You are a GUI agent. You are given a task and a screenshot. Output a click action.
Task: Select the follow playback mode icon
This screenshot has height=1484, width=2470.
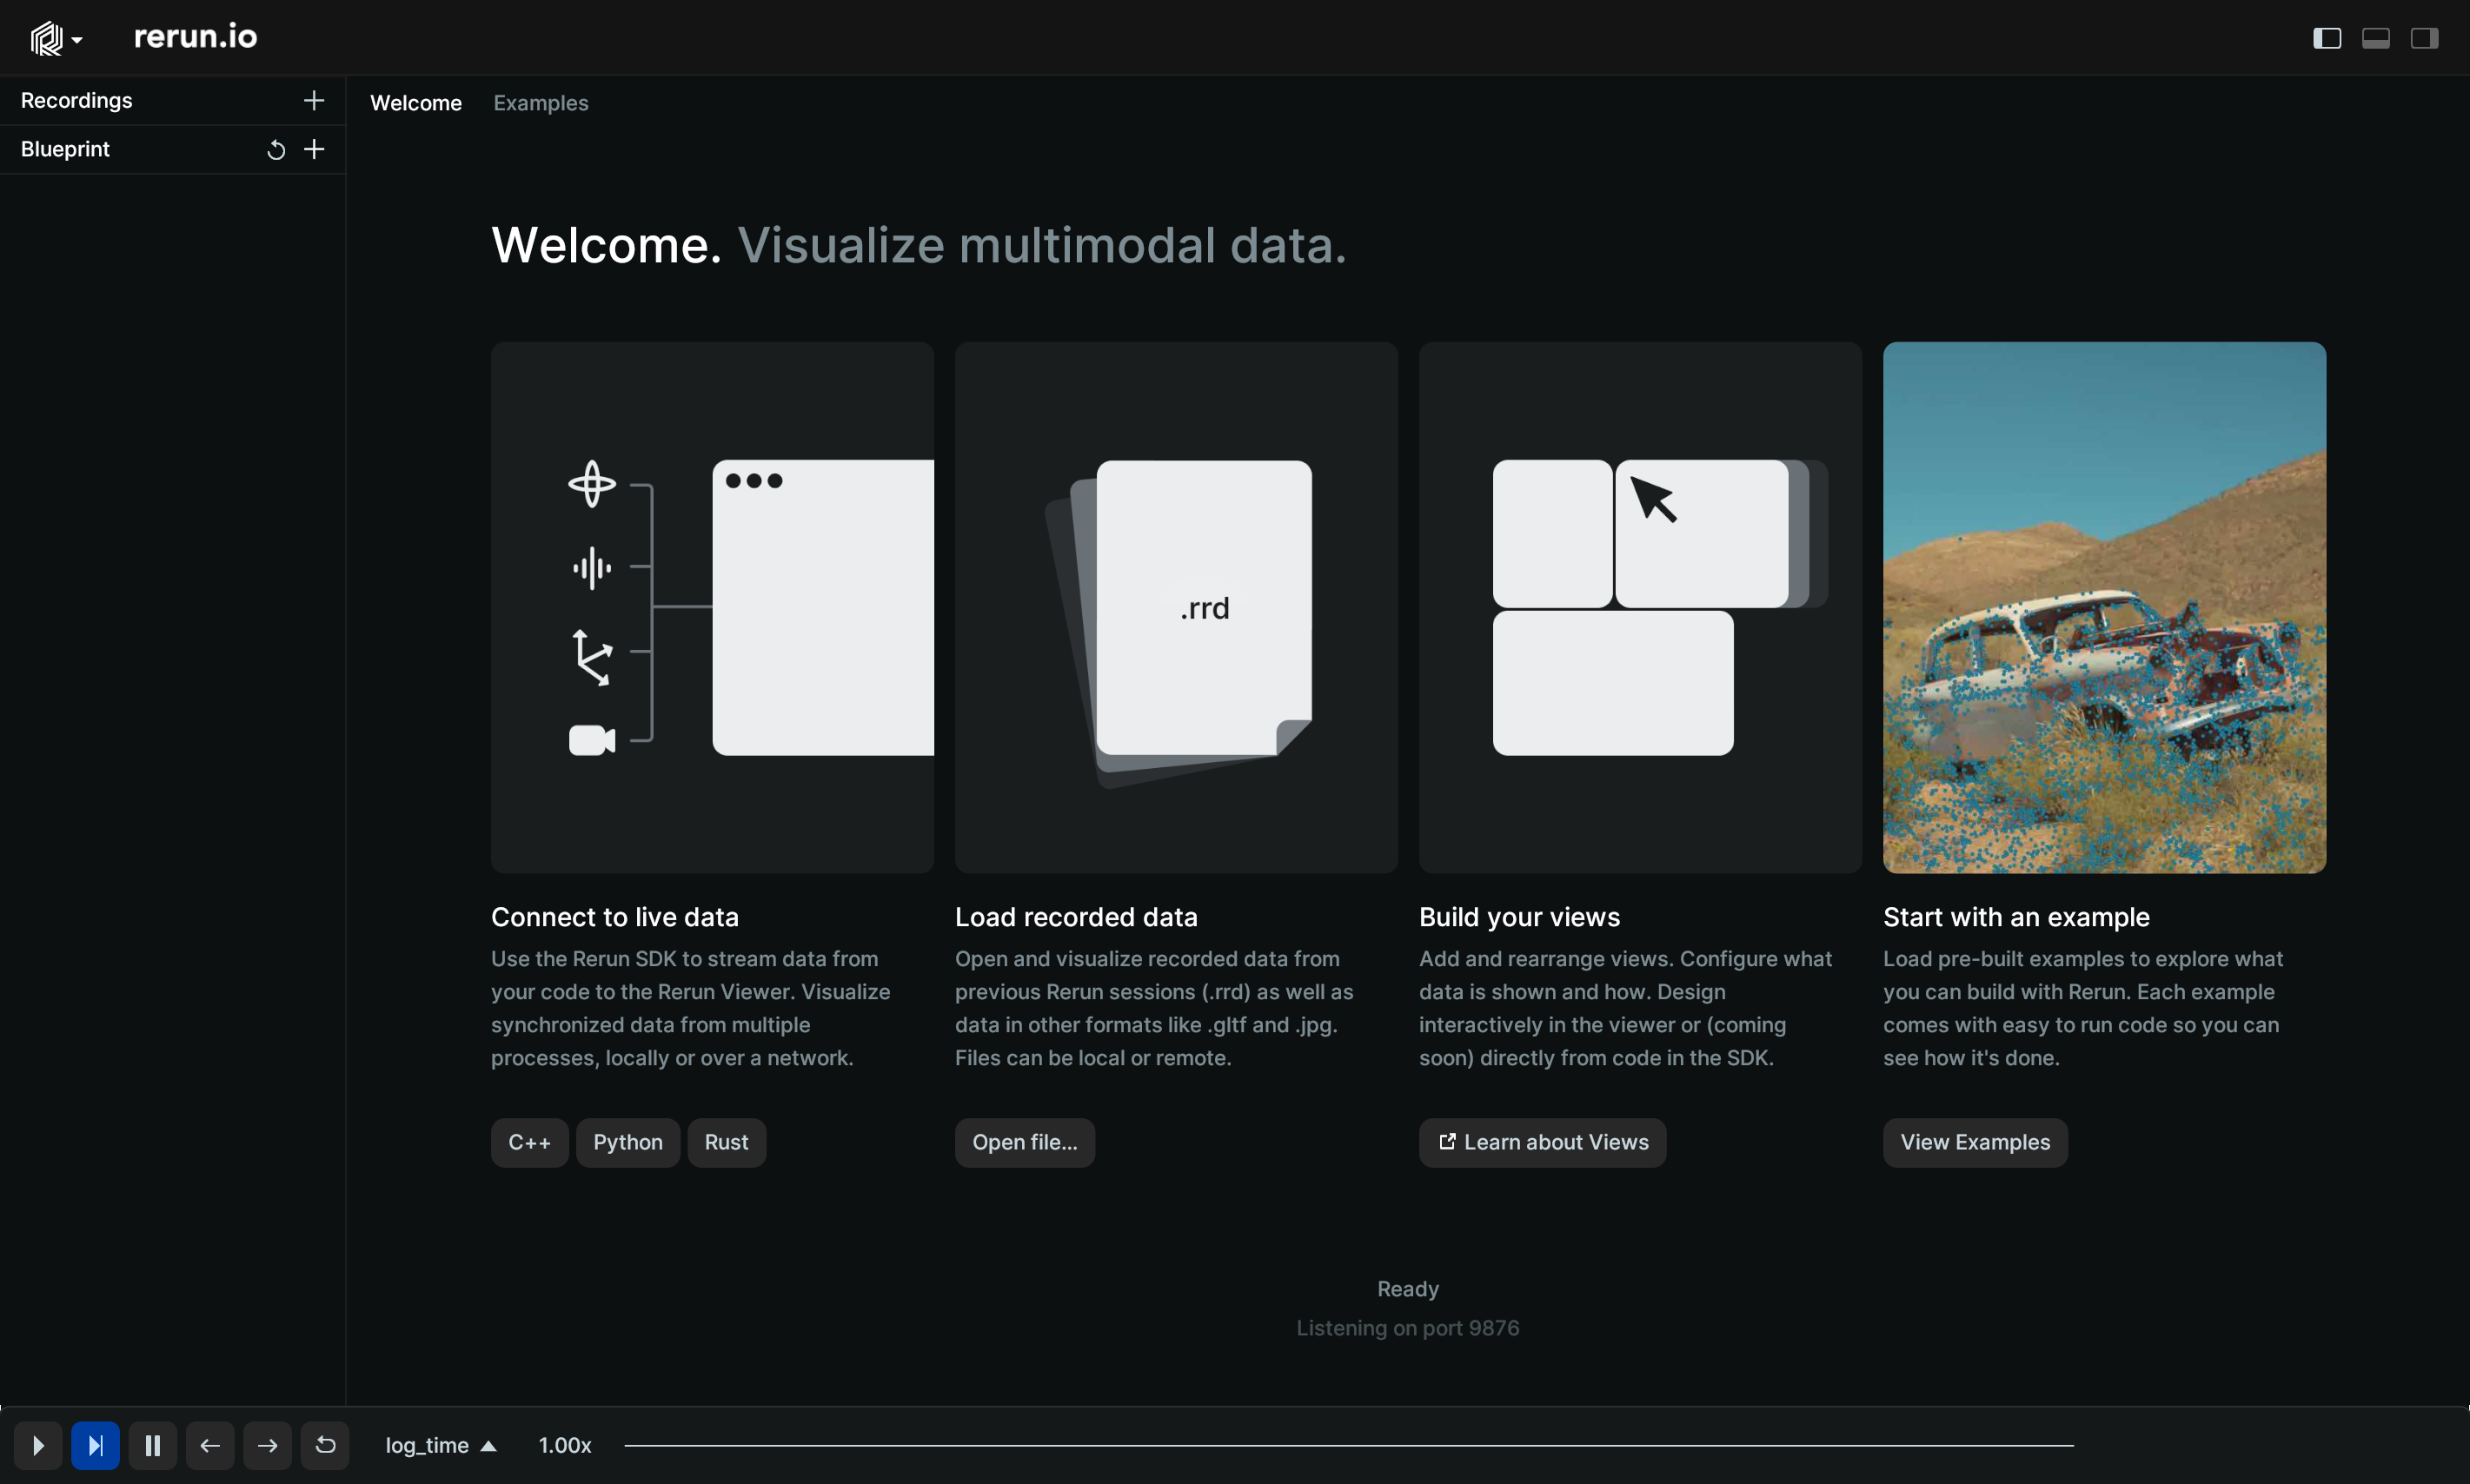pyautogui.click(x=95, y=1445)
